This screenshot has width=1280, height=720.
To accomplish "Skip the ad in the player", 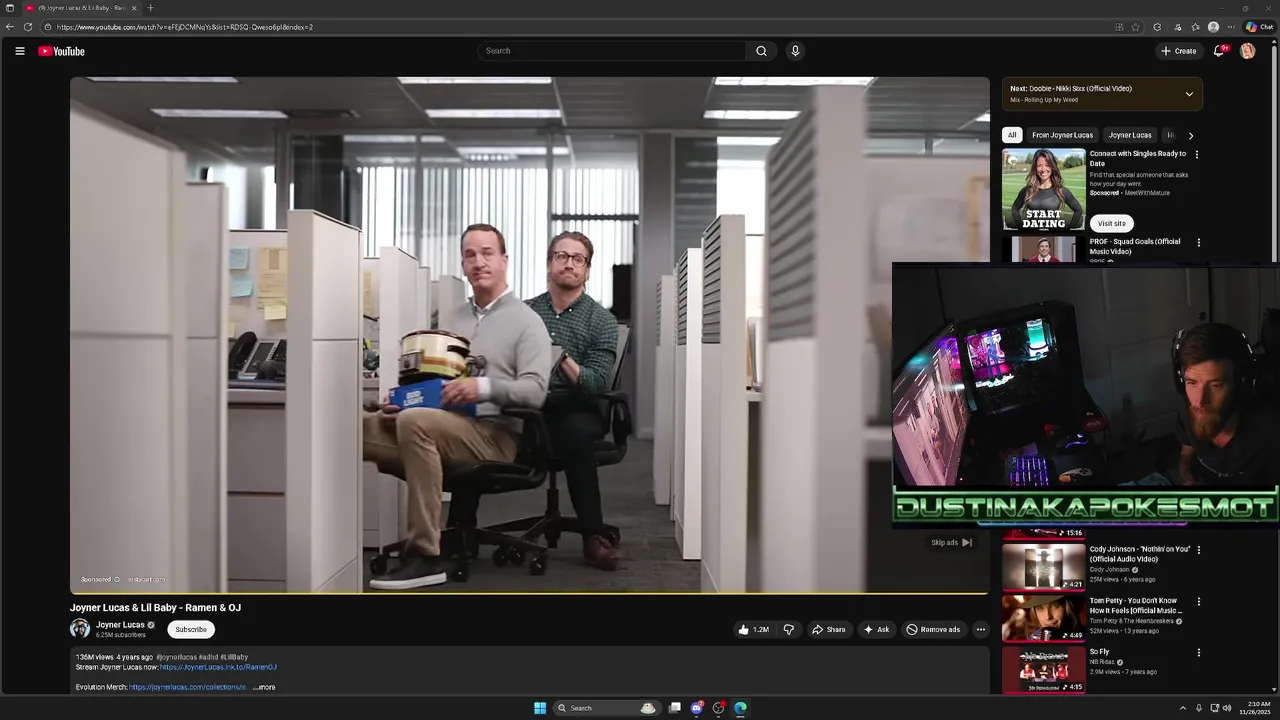I will (951, 542).
